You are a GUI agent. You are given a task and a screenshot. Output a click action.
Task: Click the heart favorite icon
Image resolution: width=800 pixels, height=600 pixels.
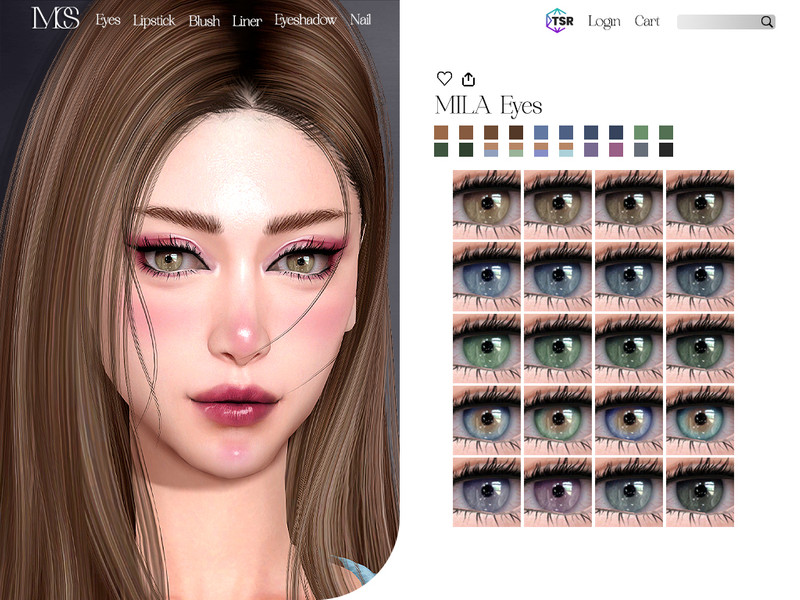click(444, 79)
